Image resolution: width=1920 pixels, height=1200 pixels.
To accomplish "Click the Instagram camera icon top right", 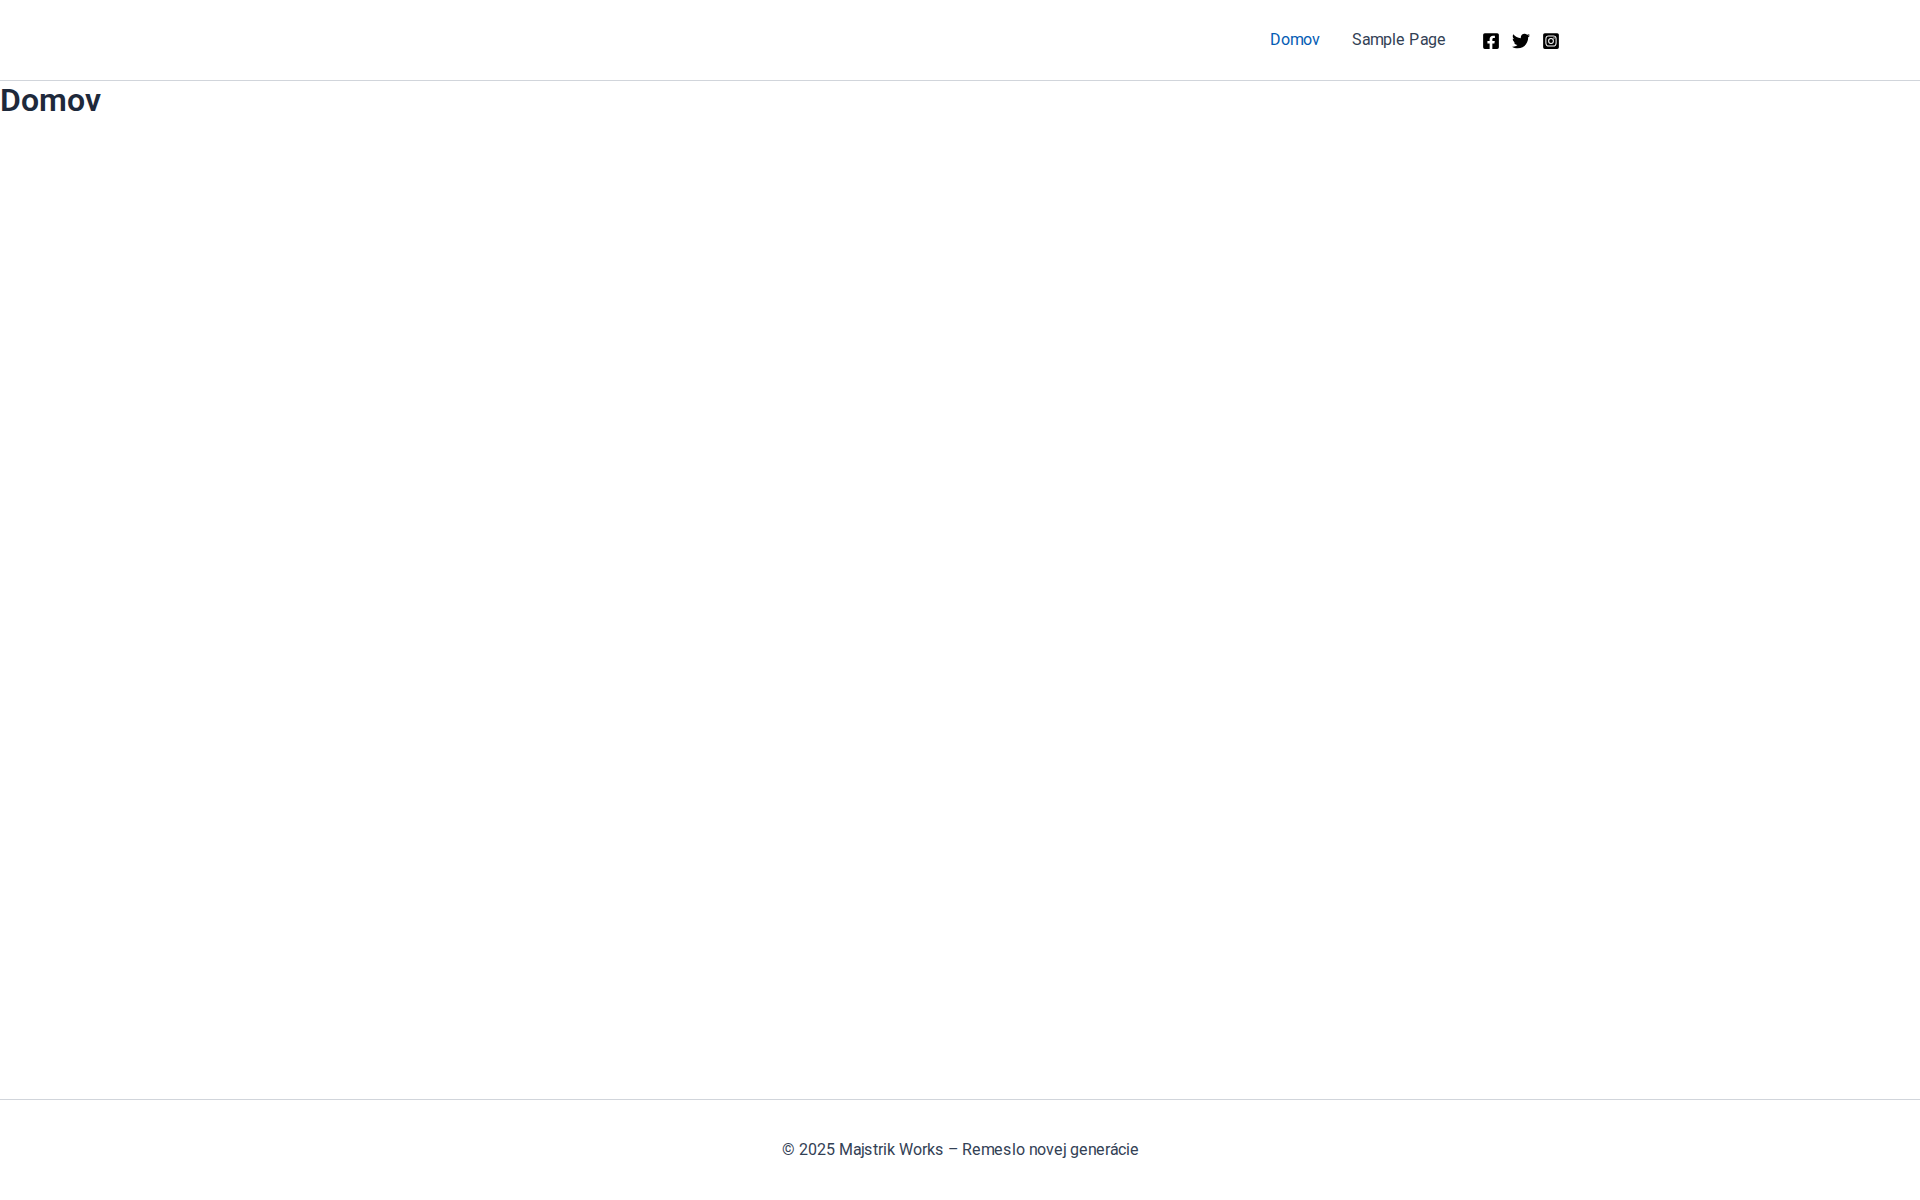I will [x=1551, y=40].
